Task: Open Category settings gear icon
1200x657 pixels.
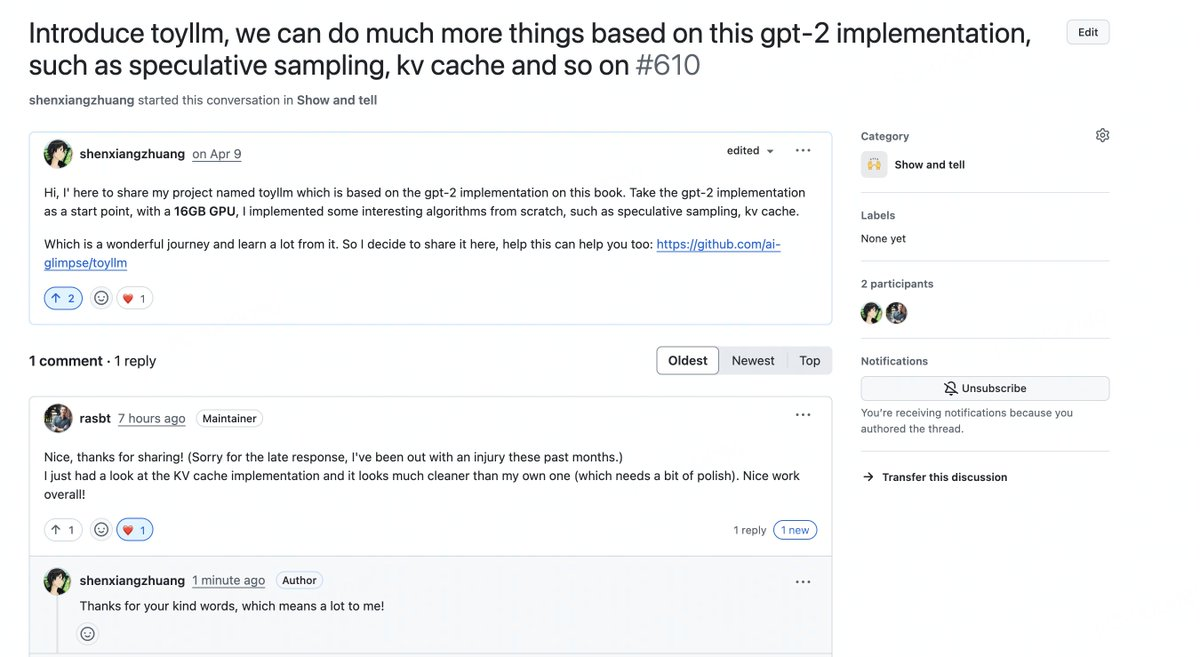Action: tap(1102, 135)
